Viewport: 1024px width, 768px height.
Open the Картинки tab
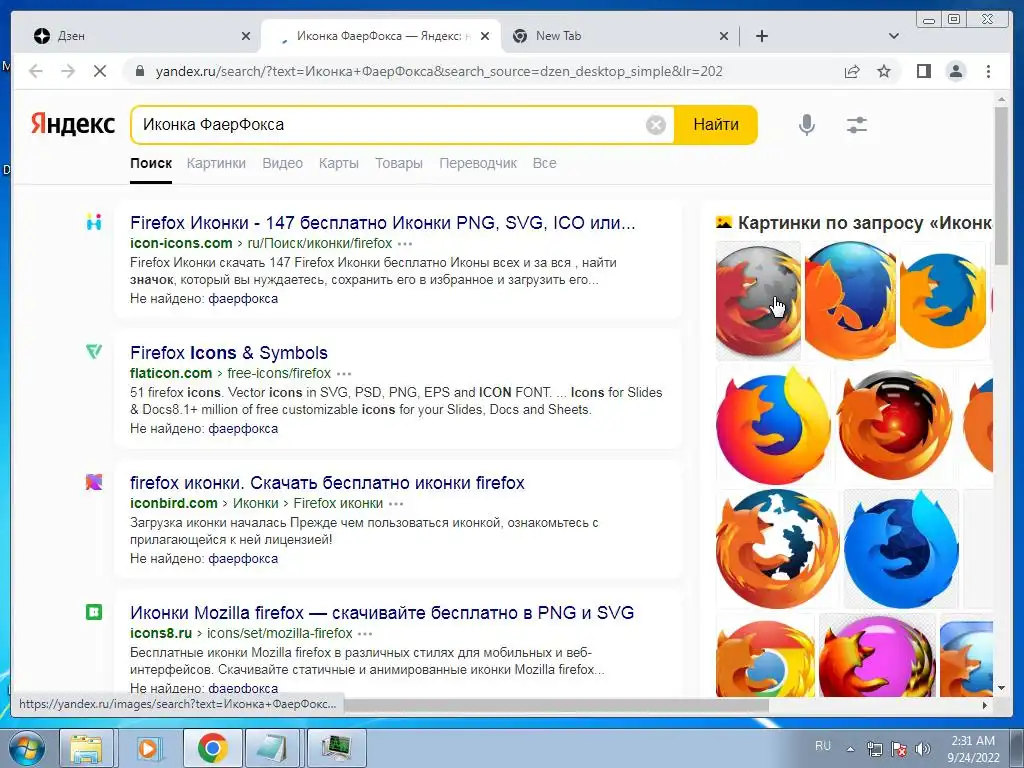click(x=216, y=163)
